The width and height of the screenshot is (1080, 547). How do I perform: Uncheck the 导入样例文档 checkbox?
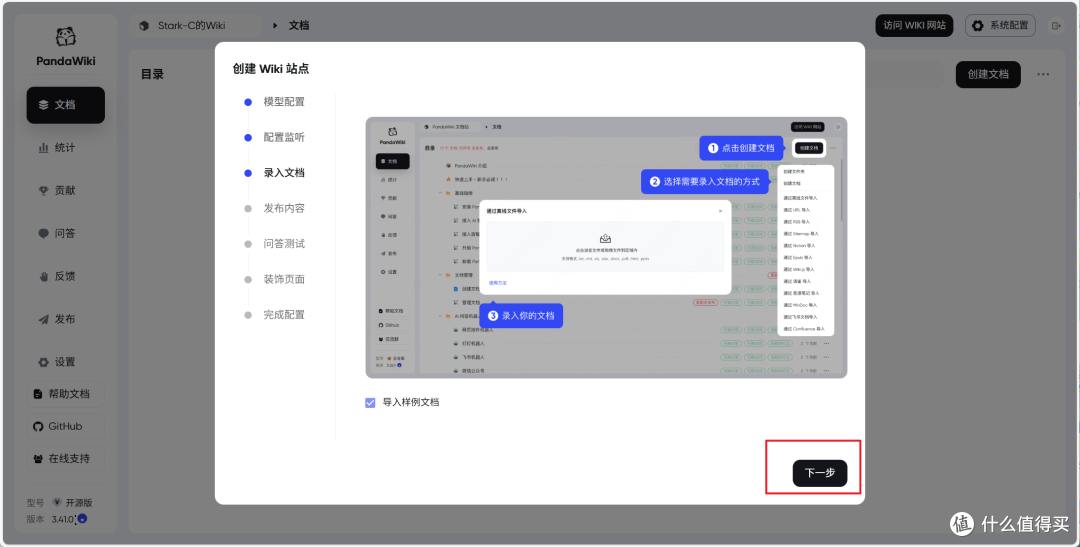tap(370, 402)
